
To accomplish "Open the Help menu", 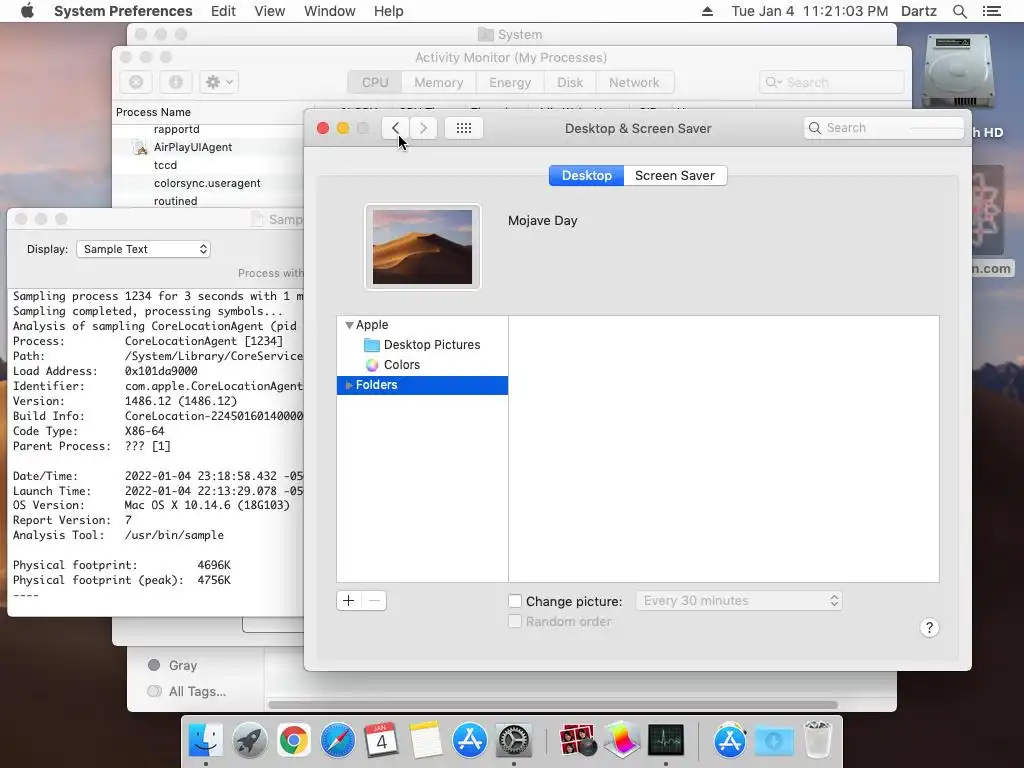I will pos(389,11).
